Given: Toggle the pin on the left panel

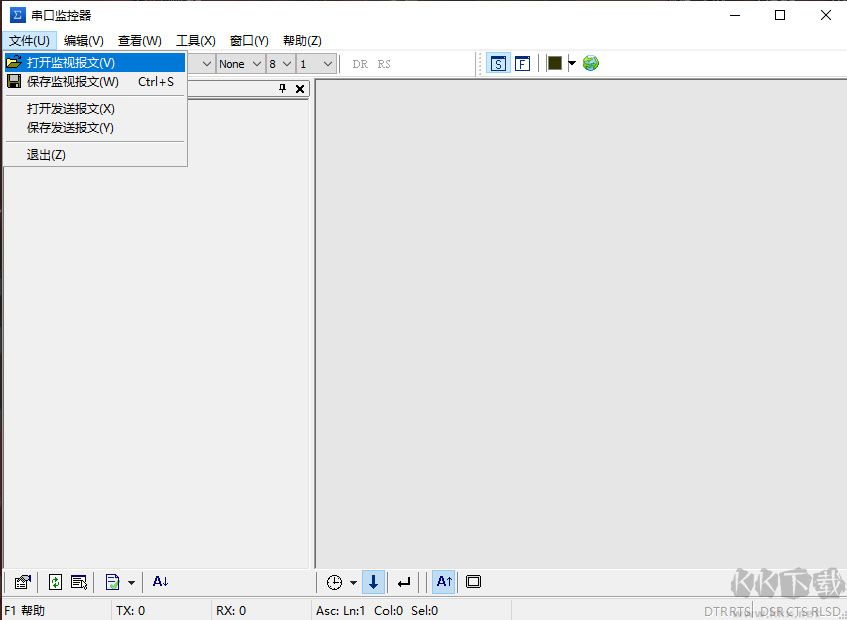Looking at the screenshot, I should [282, 89].
